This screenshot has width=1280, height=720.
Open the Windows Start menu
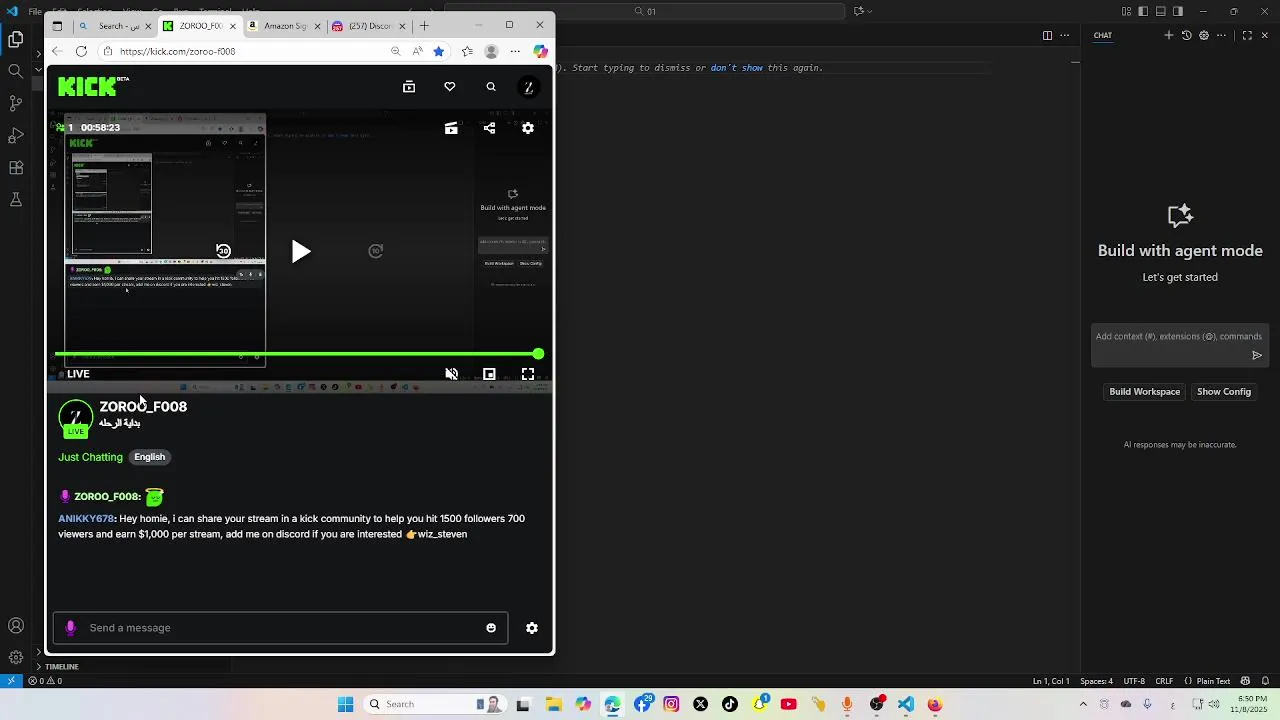click(345, 704)
